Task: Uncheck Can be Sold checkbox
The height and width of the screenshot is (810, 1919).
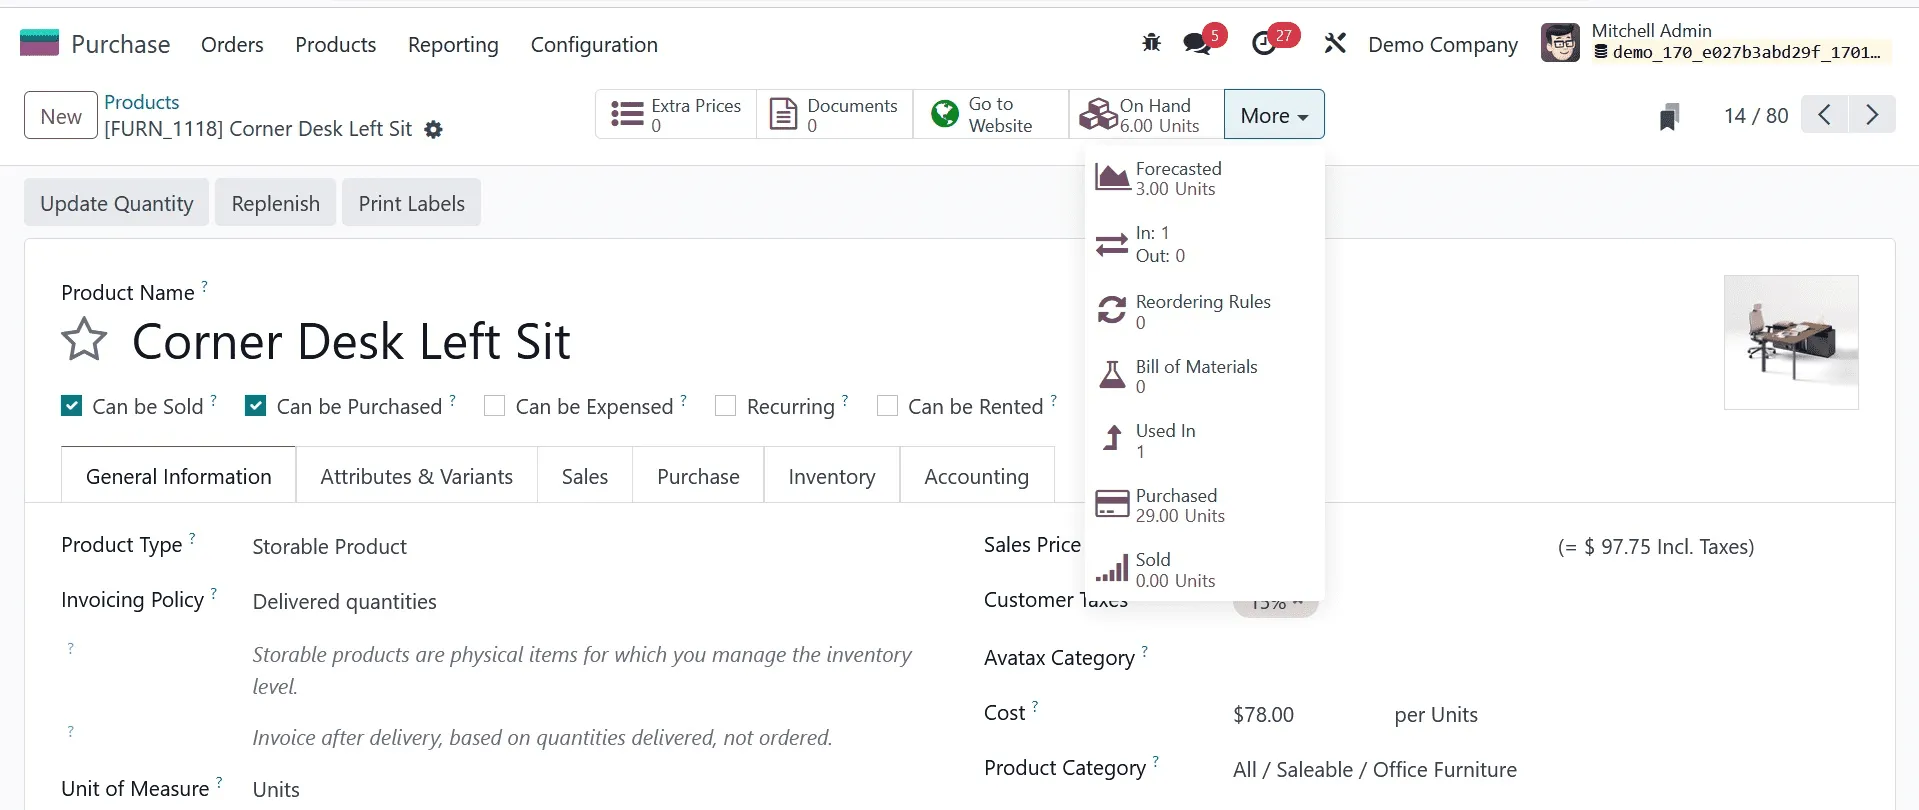Action: [71, 405]
